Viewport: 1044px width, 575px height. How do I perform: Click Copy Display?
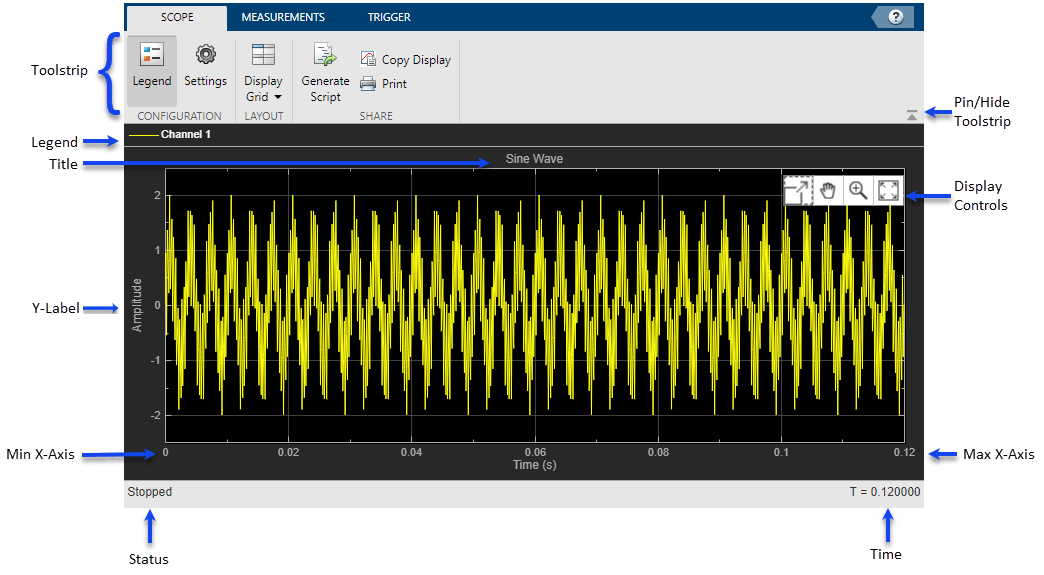tap(405, 60)
